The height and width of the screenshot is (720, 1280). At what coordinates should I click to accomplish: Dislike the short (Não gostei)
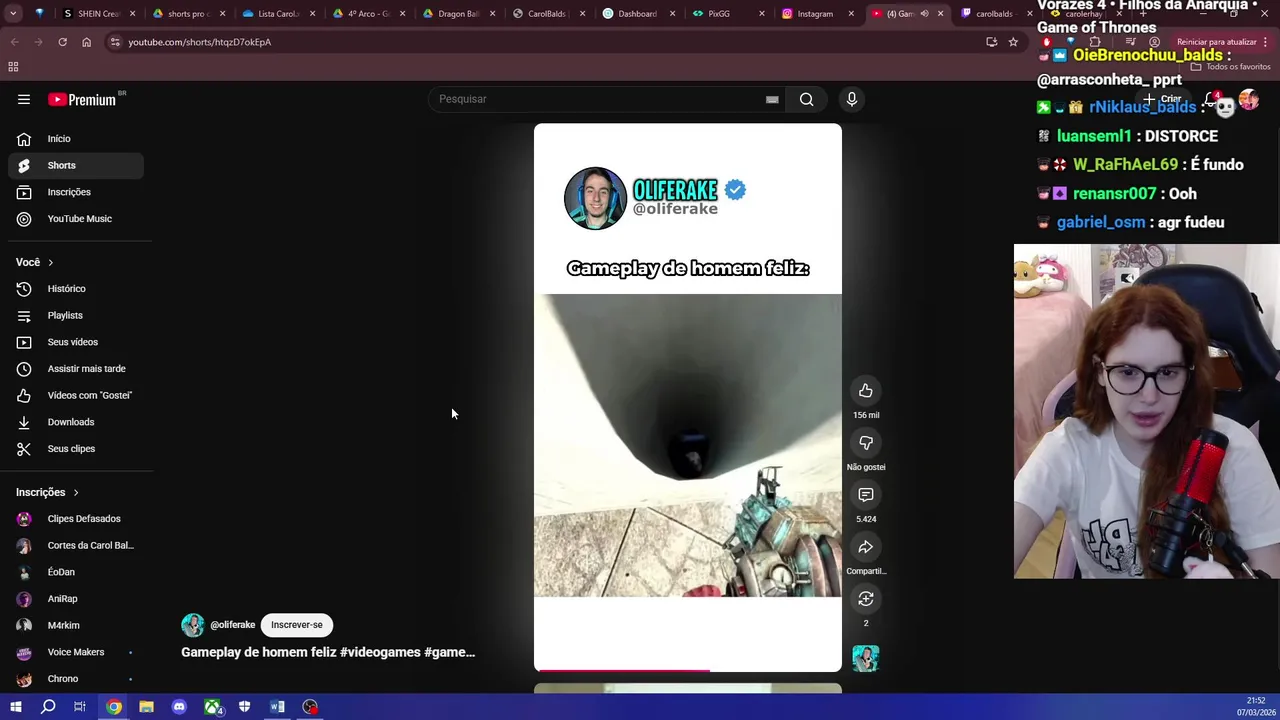866,443
